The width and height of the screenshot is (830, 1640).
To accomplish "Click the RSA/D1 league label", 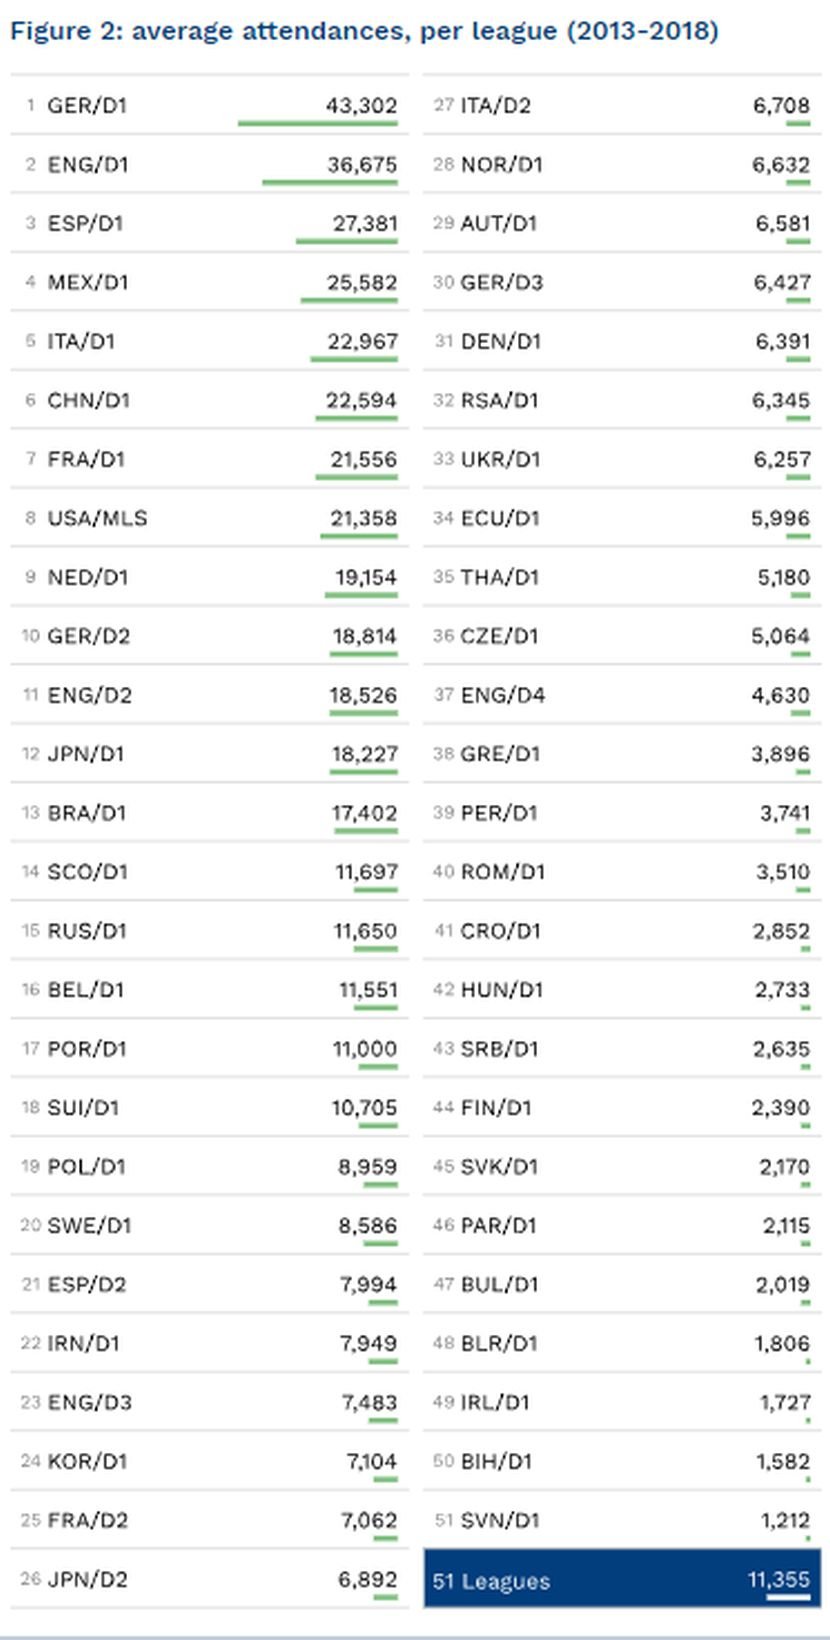I will [x=499, y=400].
